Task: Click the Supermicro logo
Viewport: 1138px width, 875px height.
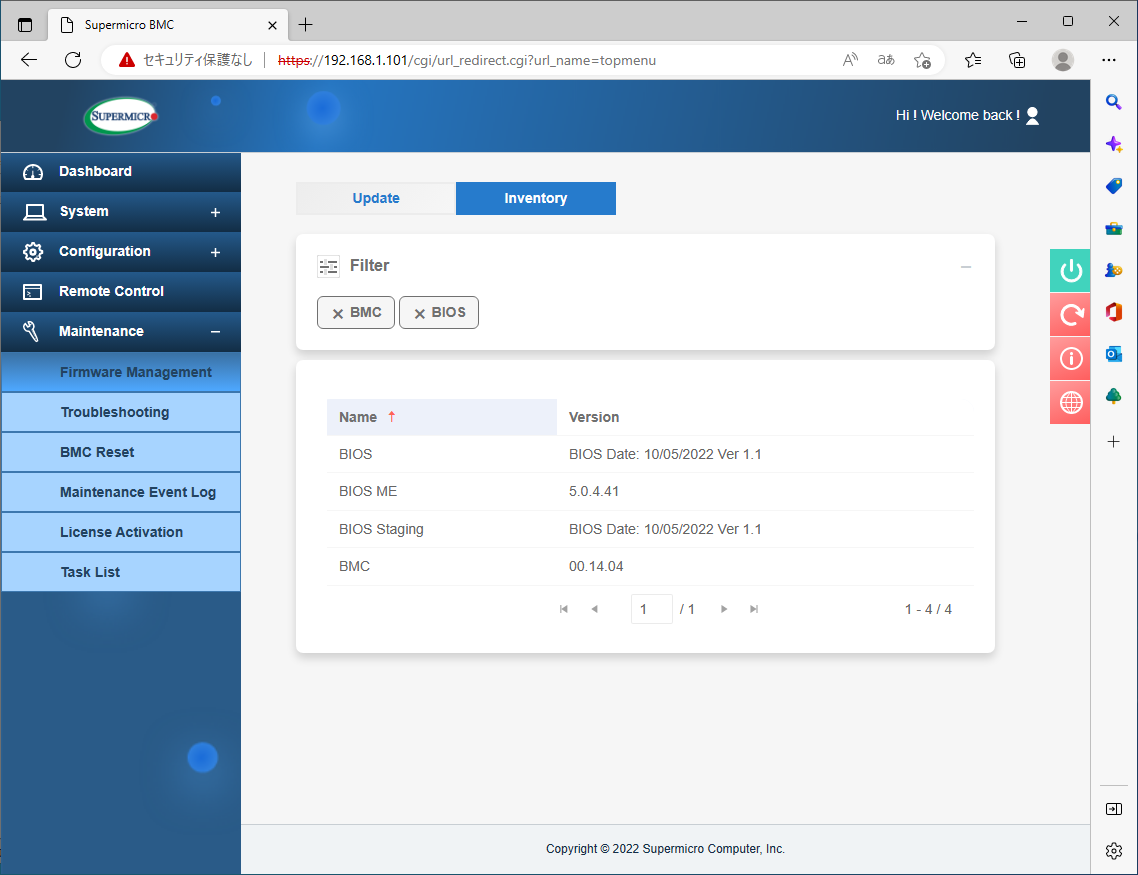Action: pos(121,116)
